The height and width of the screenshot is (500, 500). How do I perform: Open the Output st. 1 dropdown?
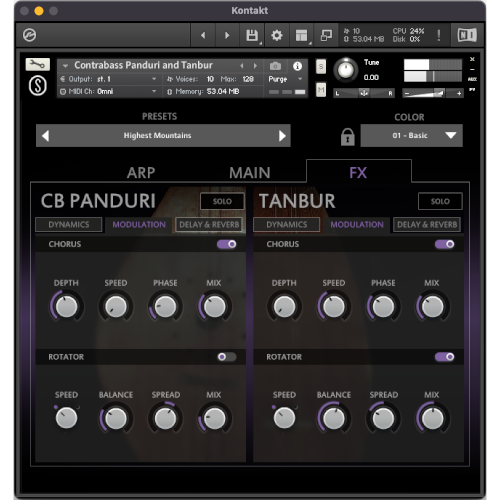(109, 79)
